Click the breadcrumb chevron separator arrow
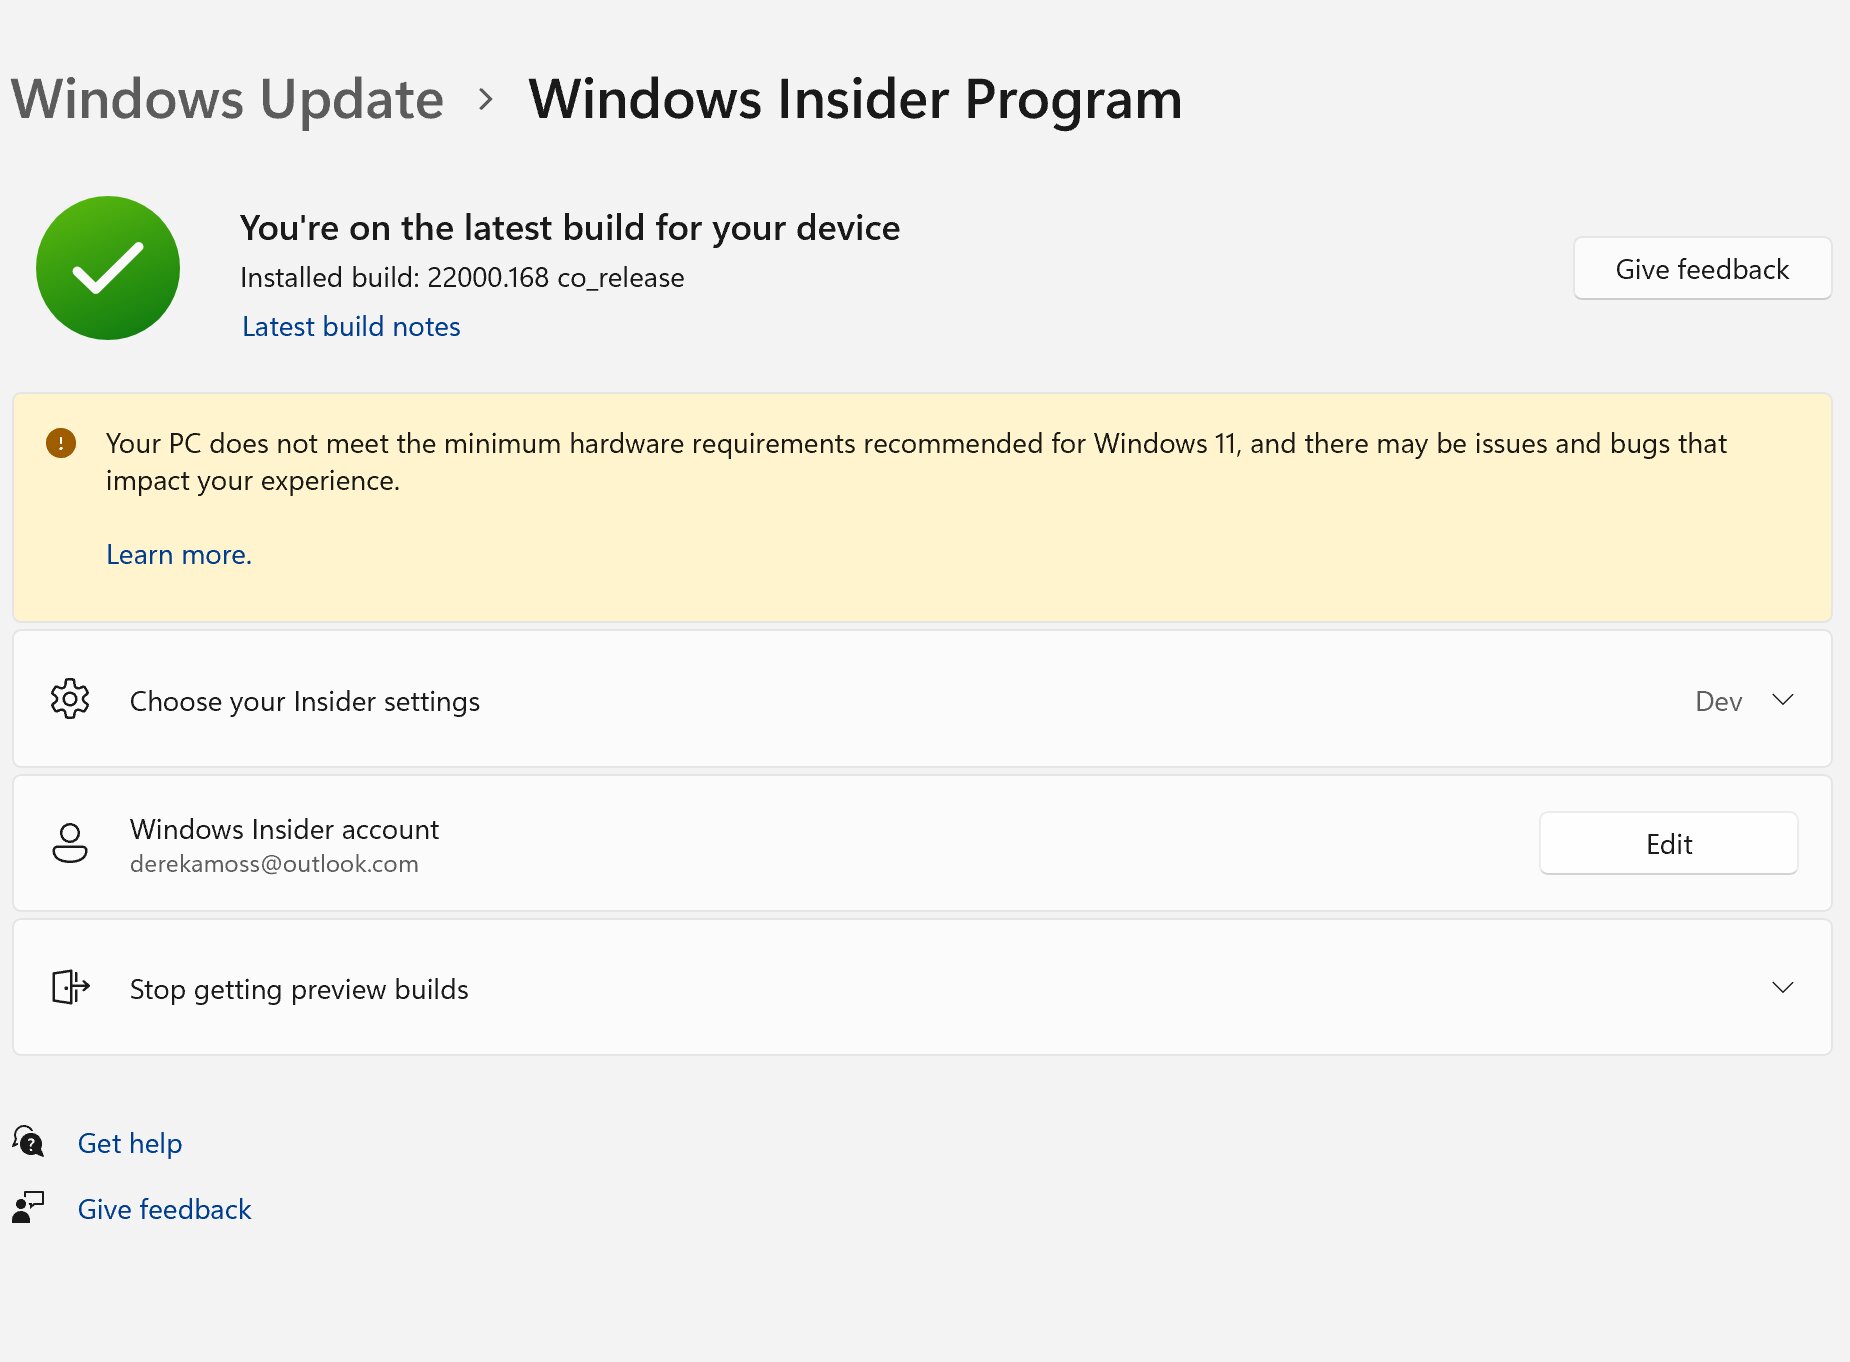 pyautogui.click(x=486, y=99)
